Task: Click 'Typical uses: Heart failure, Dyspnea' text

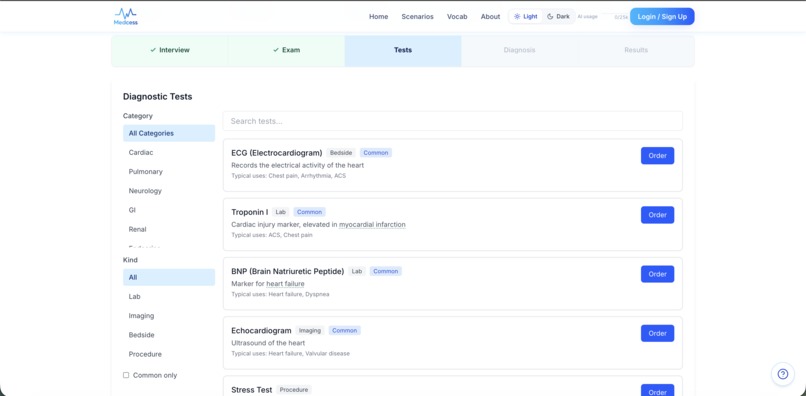Action: pyautogui.click(x=280, y=295)
